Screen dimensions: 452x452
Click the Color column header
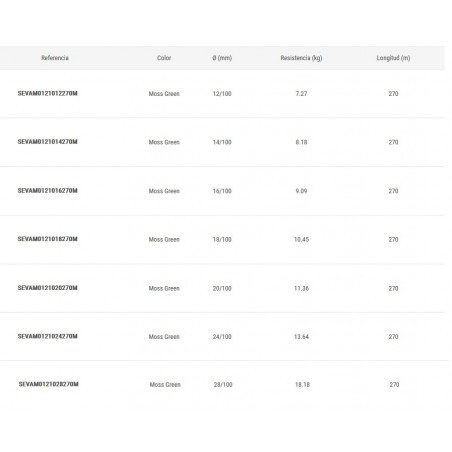click(164, 58)
